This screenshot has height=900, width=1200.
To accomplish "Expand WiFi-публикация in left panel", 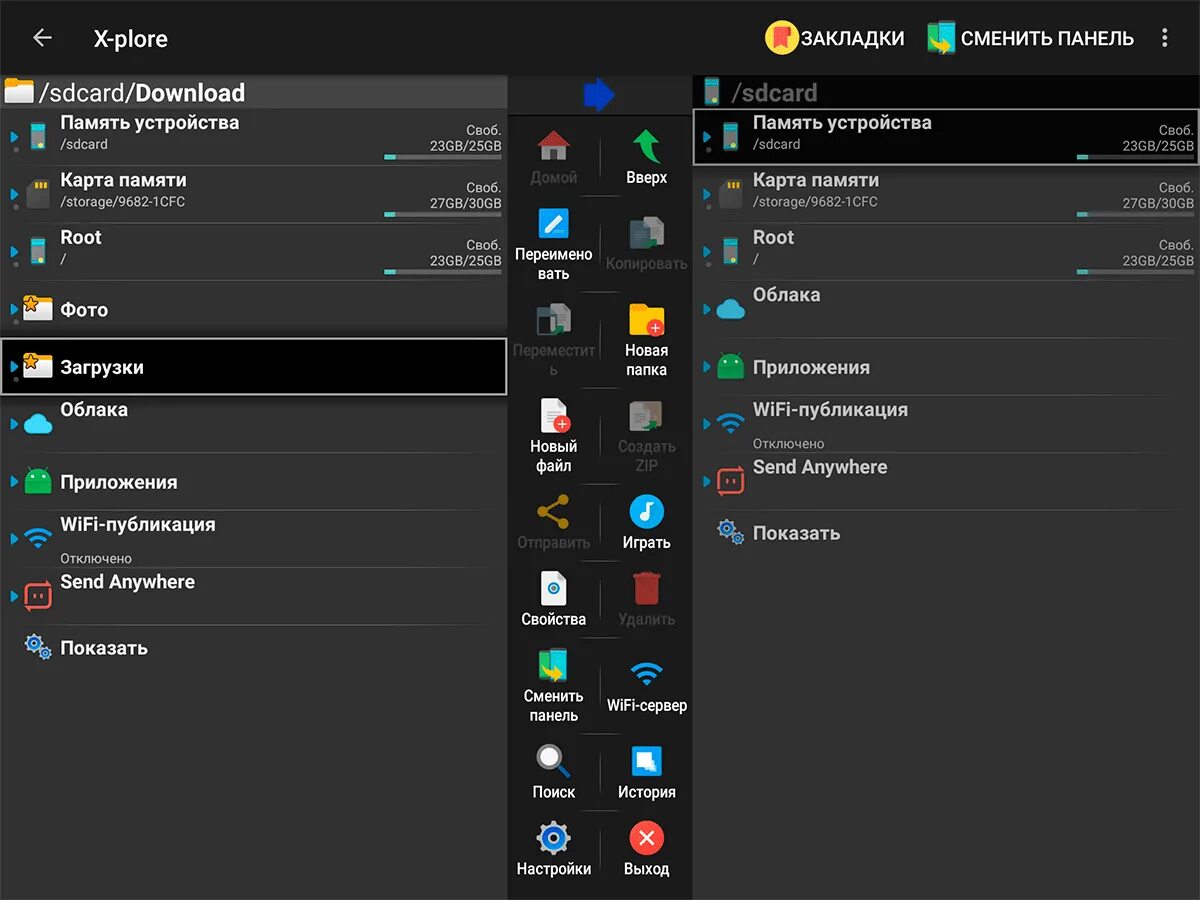I will (x=14, y=538).
